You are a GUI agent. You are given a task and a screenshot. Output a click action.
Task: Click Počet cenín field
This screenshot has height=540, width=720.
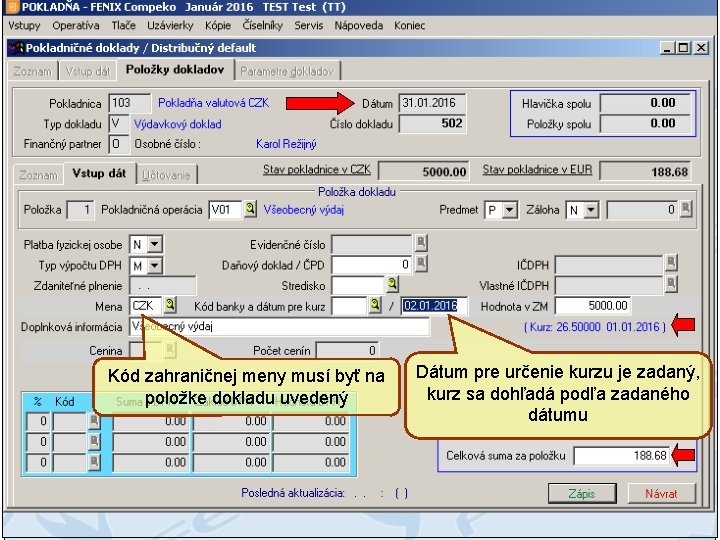348,351
